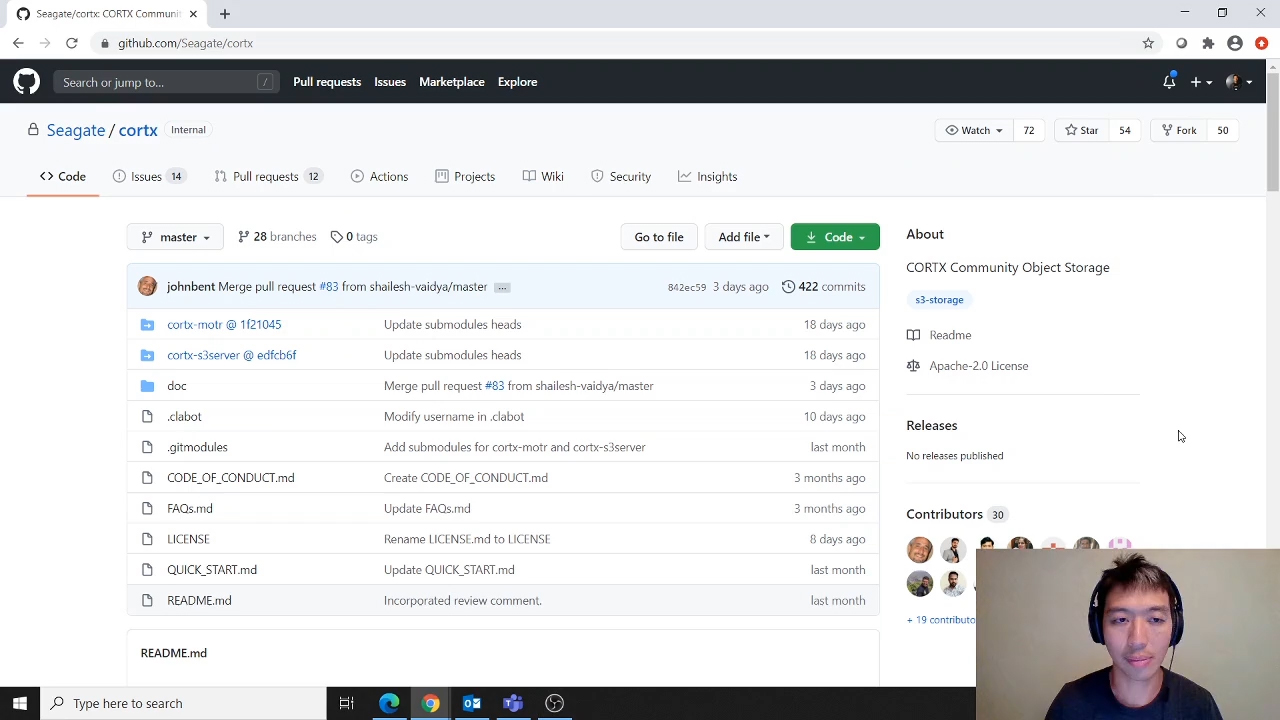Open pull request #83 in doc row

(494, 386)
